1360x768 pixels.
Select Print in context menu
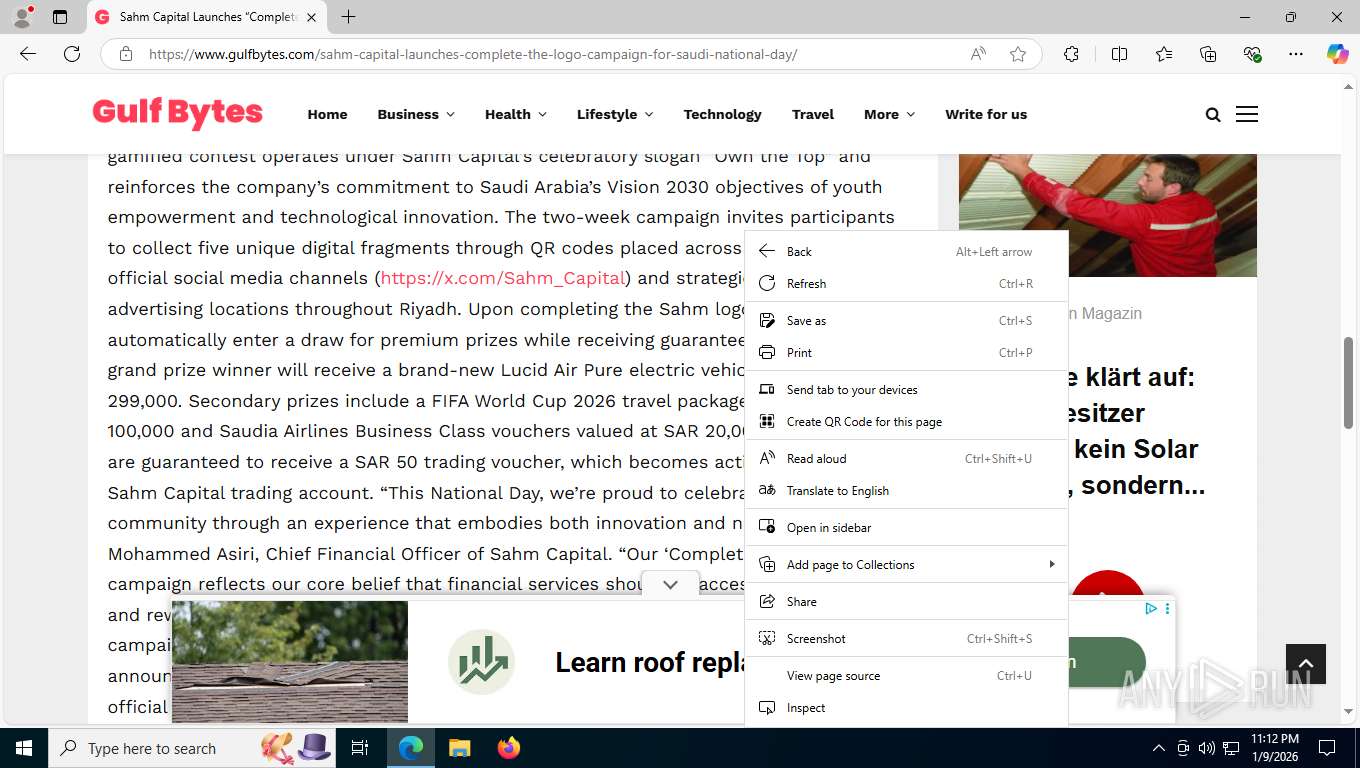[x=907, y=352]
